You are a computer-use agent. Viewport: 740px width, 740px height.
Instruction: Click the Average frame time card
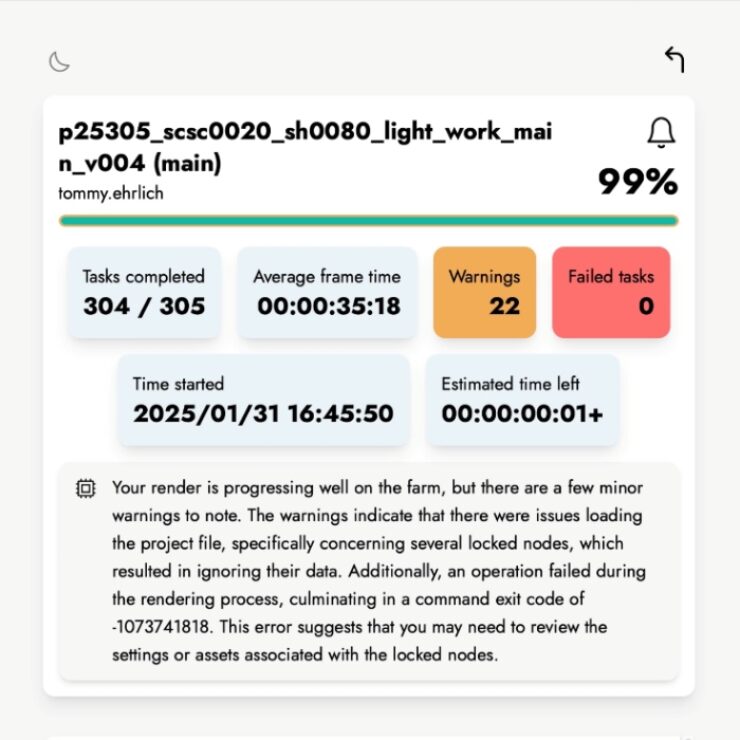click(x=327, y=292)
